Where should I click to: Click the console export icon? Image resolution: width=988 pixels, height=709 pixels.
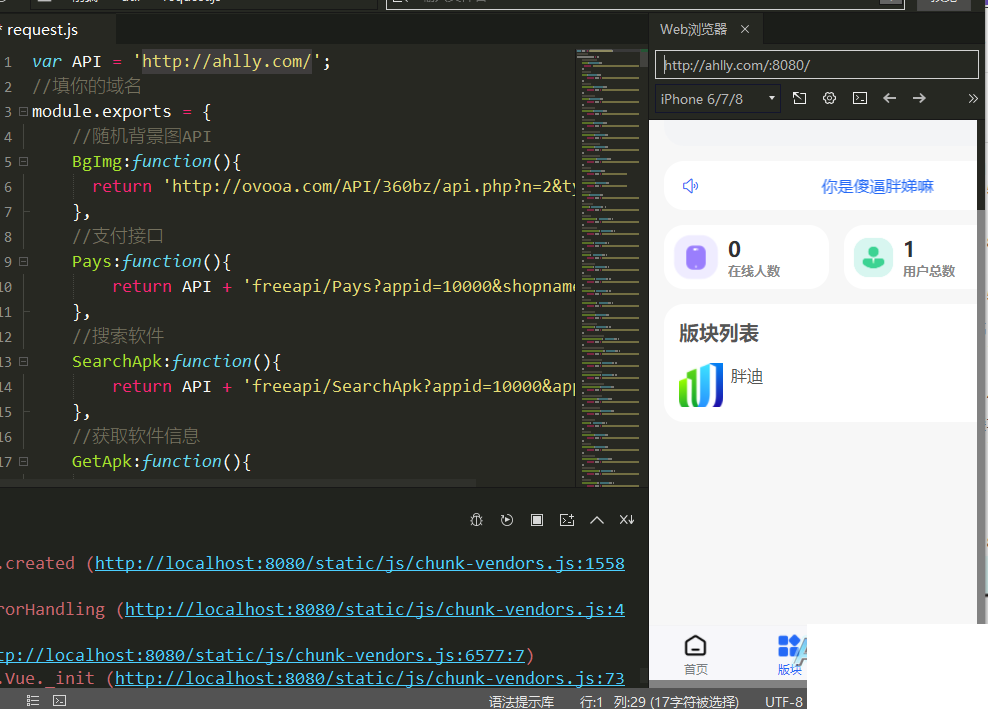[567, 520]
